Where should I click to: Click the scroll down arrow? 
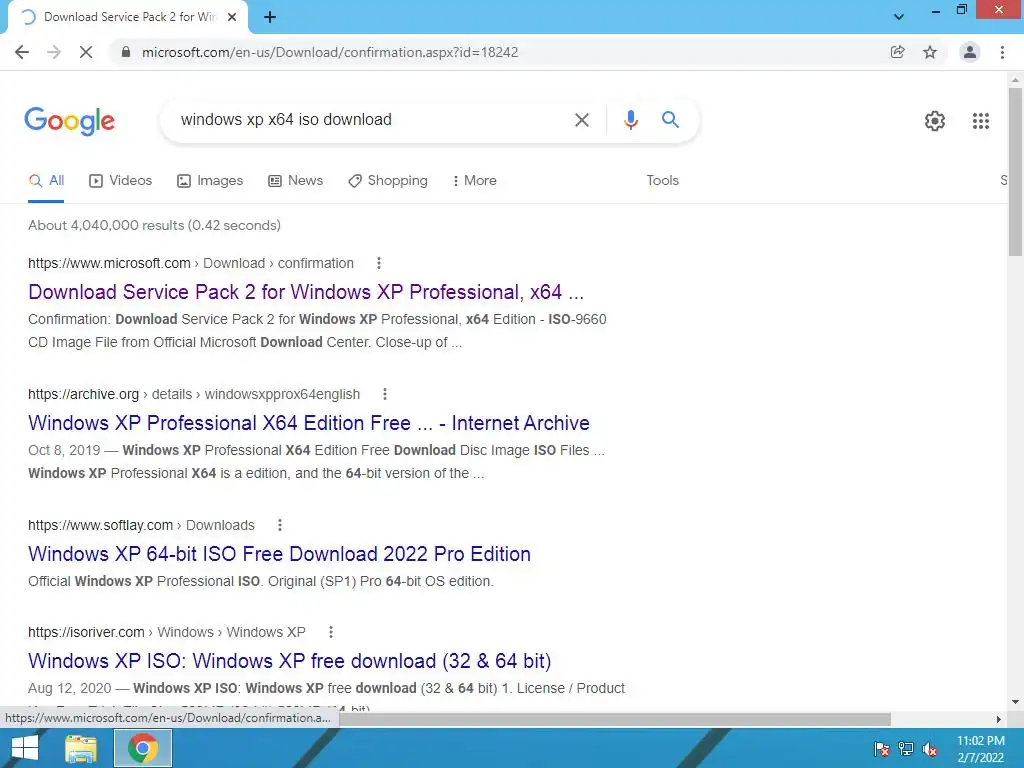[x=1015, y=702]
